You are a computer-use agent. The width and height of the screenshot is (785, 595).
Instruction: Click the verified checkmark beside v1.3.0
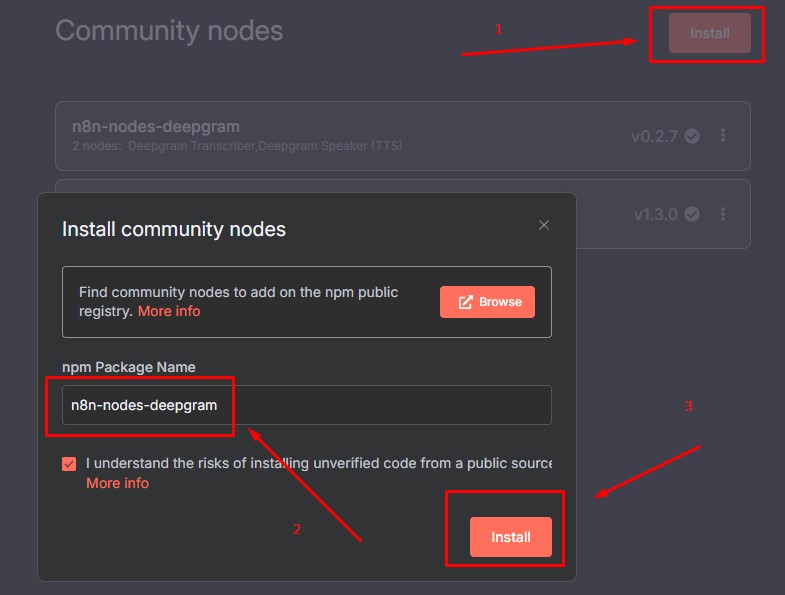(692, 214)
